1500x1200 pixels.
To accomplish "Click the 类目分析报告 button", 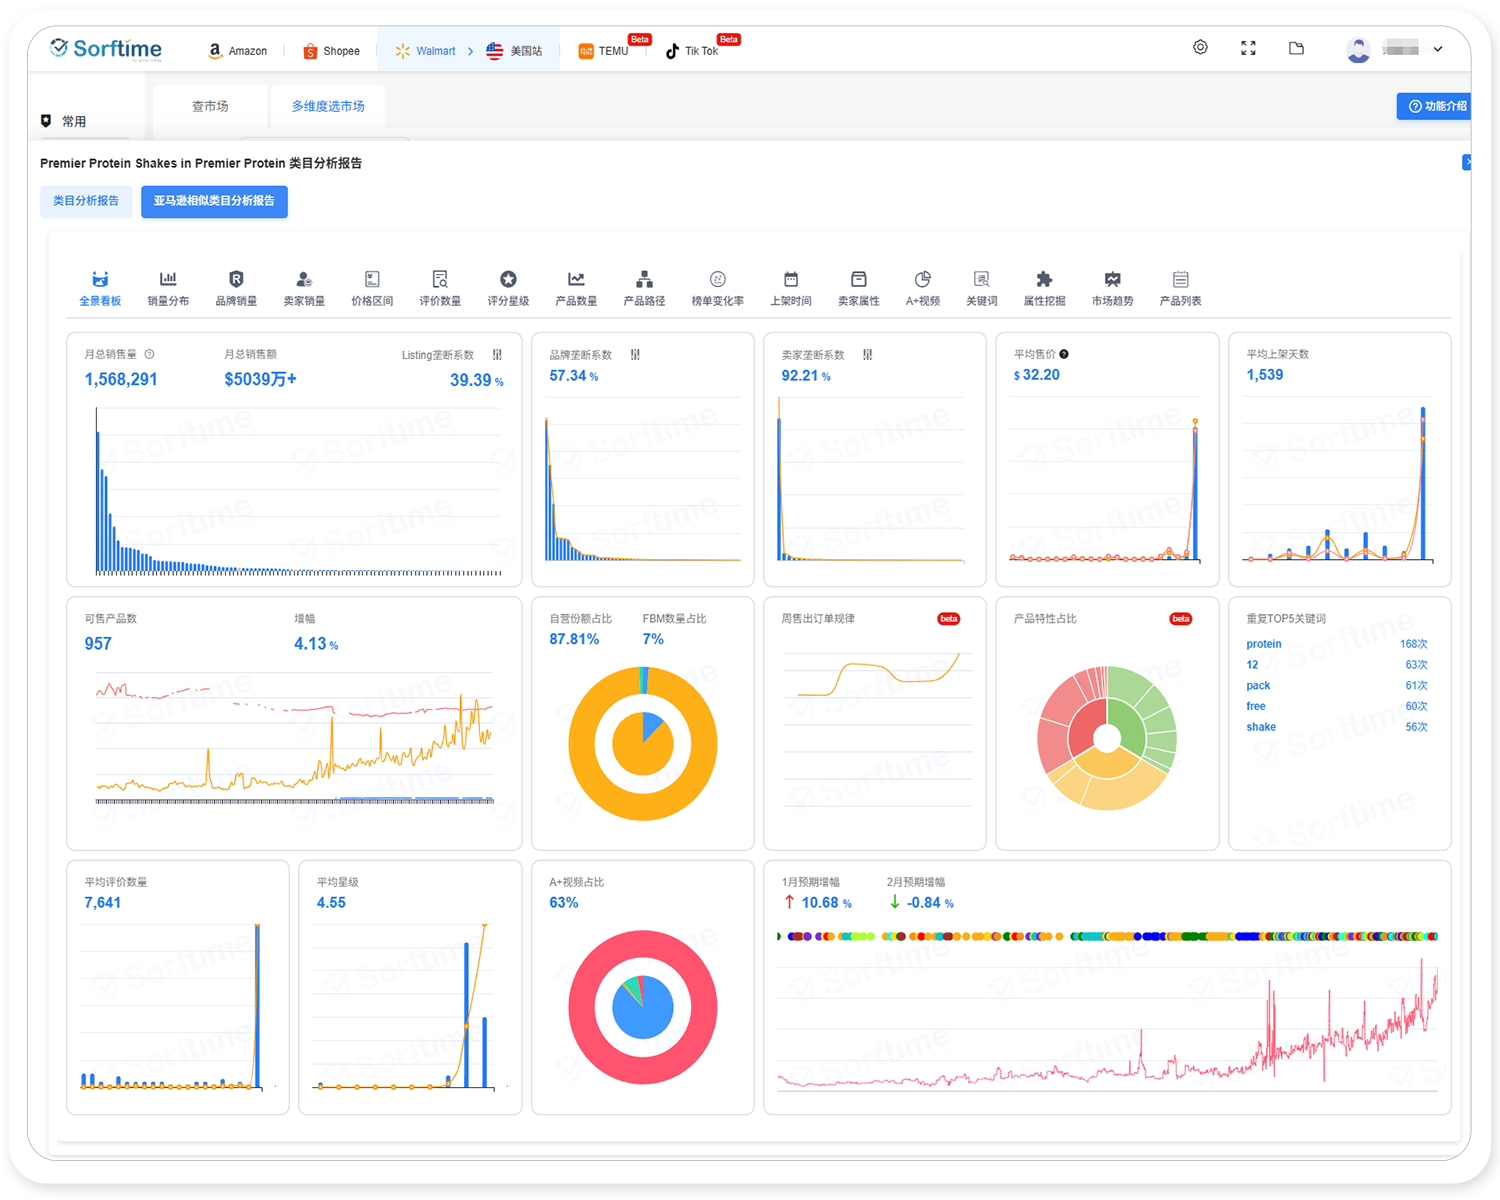I will tap(86, 201).
